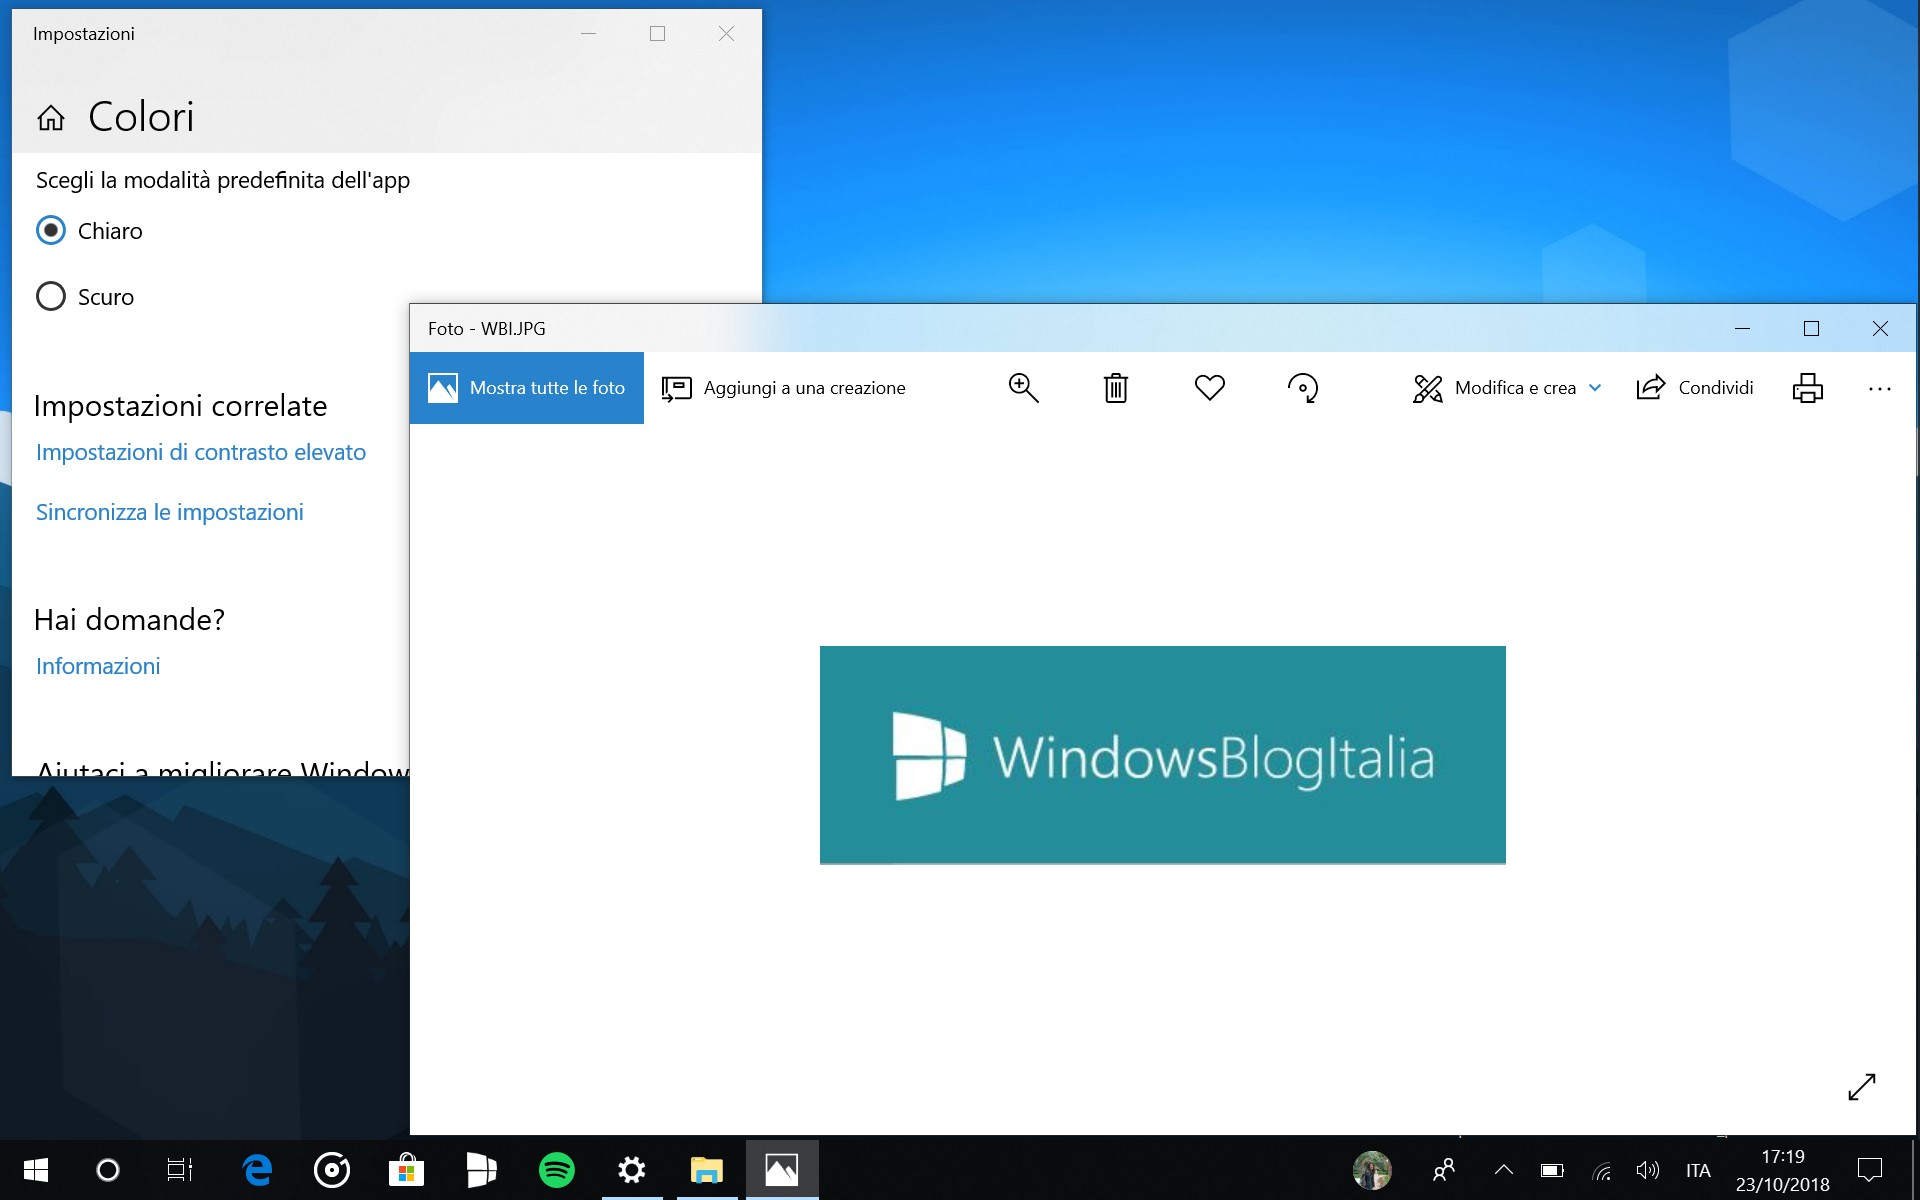The image size is (1920, 1200).
Task: Show hidden tray icons with the chevron
Action: click(x=1503, y=1170)
